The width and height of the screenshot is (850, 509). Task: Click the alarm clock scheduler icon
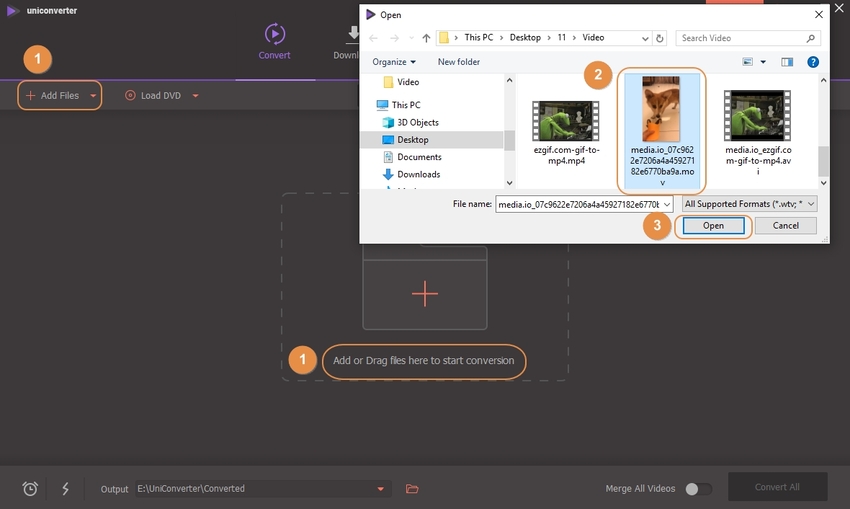tap(31, 488)
